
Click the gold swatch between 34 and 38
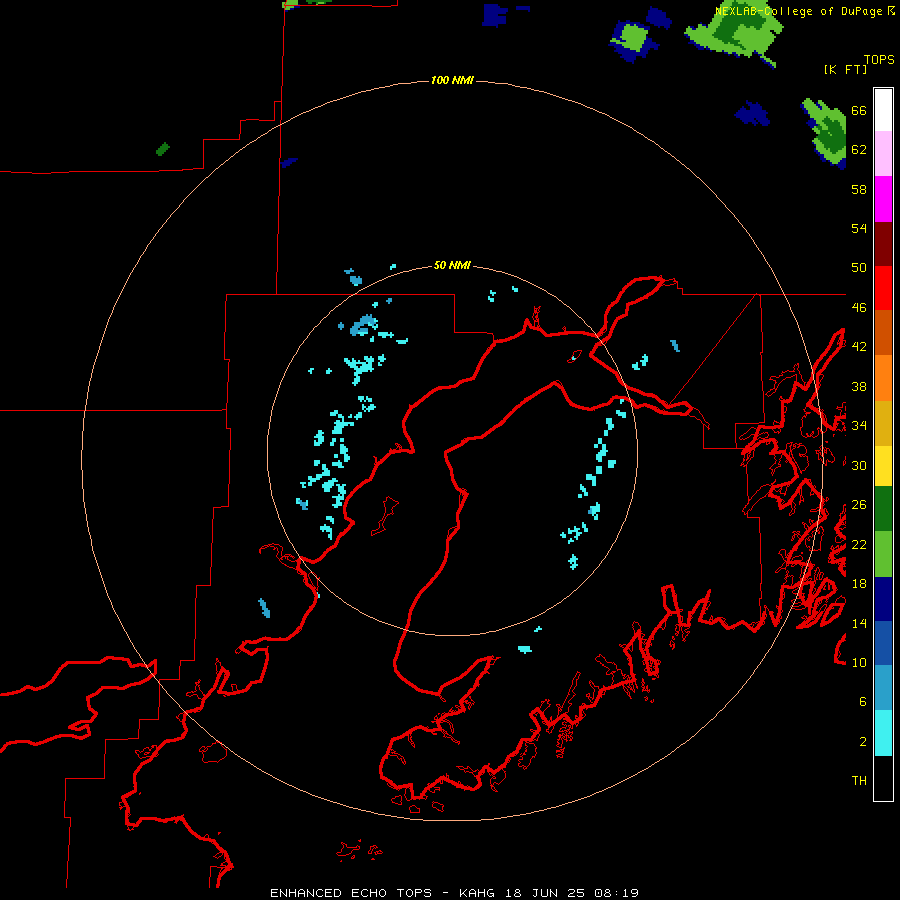883,423
